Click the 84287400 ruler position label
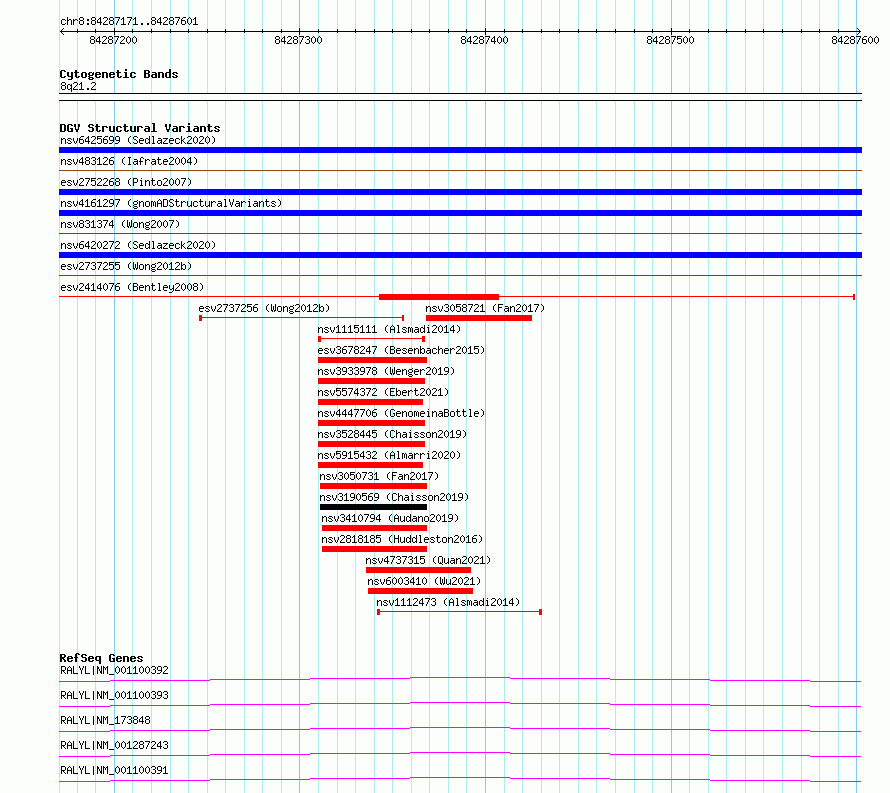The width and height of the screenshot is (890, 793). [484, 40]
